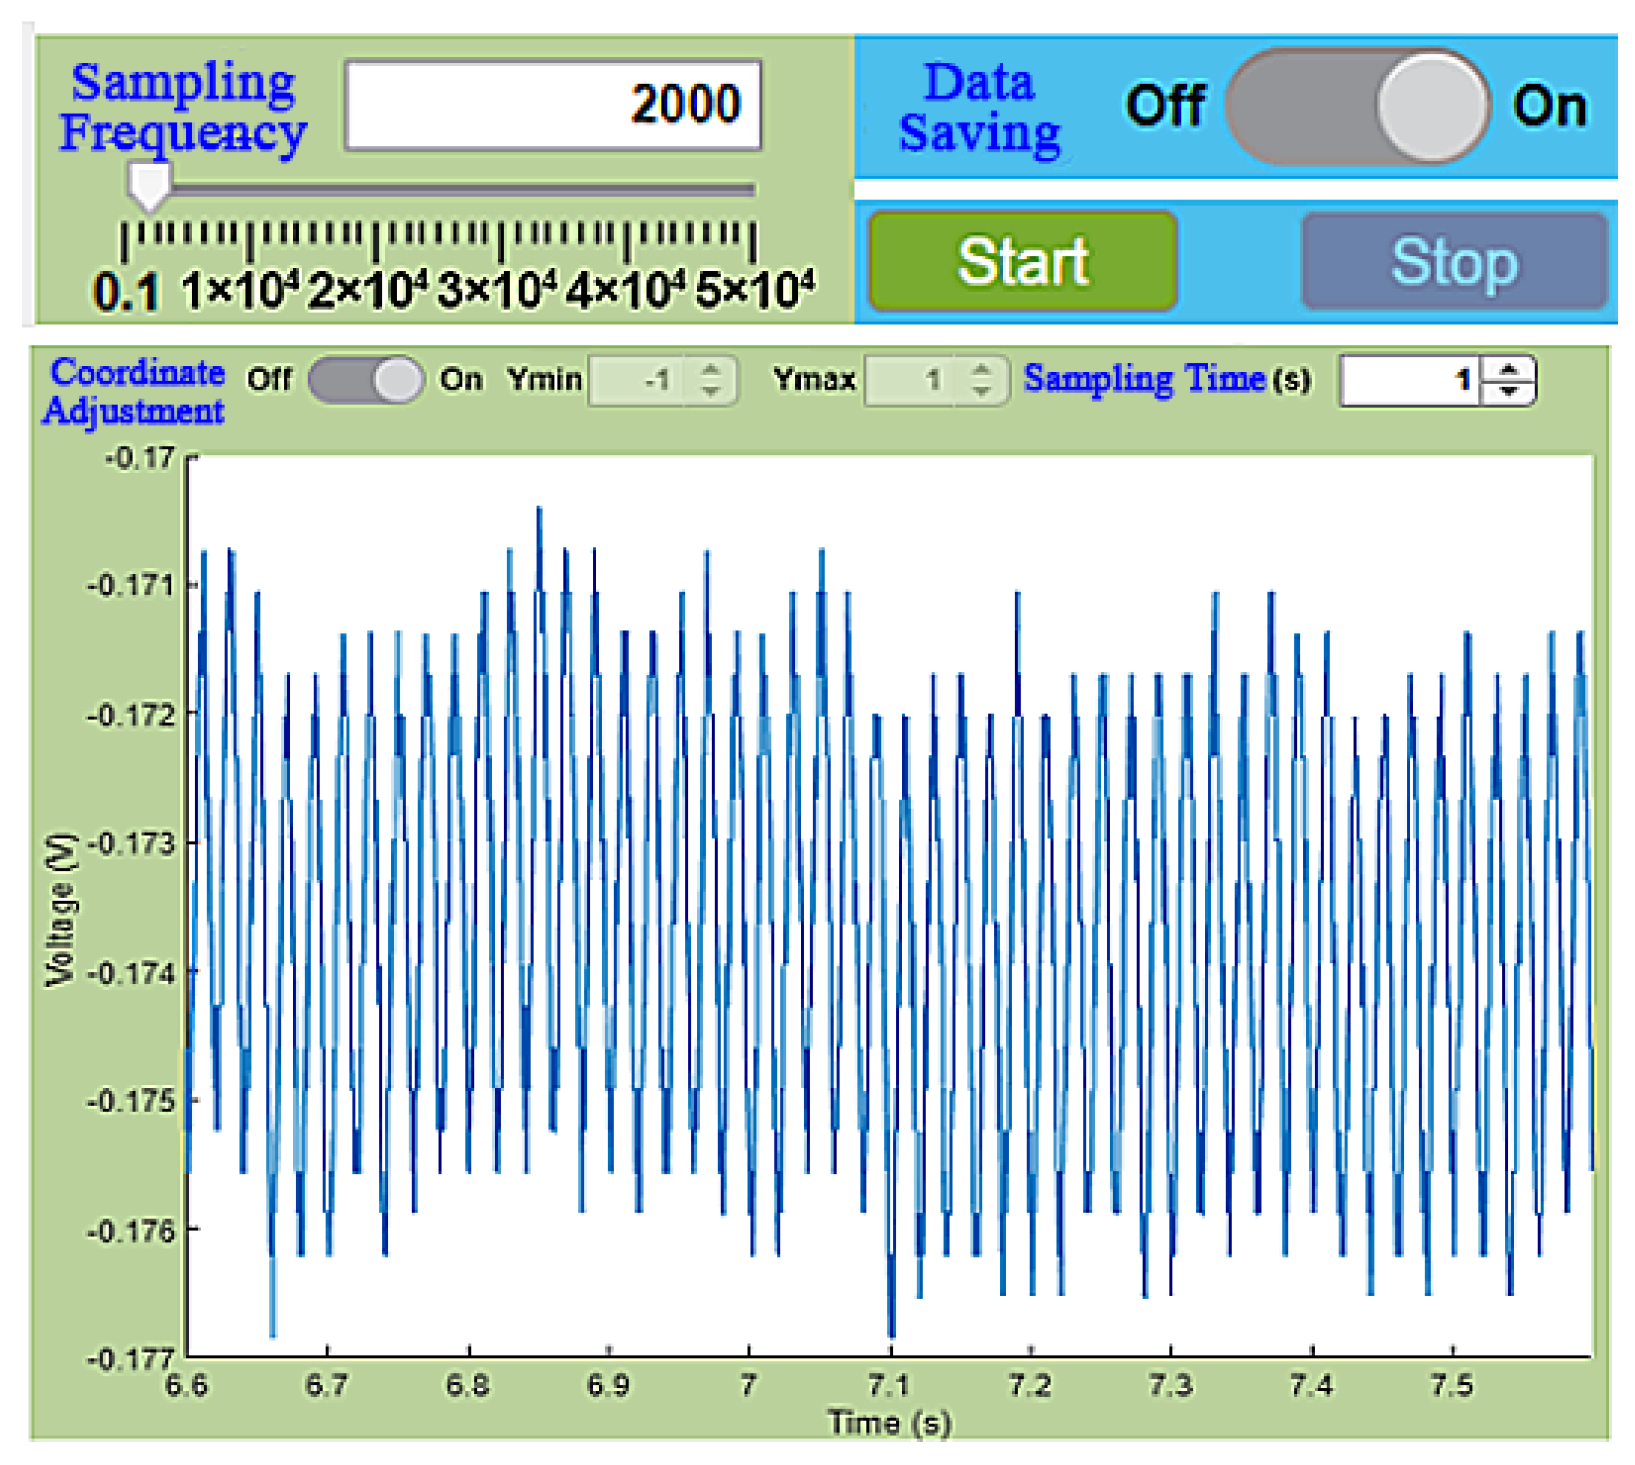Click the Ymin value field
Screen dimensions: 1635x1465
pos(640,380)
